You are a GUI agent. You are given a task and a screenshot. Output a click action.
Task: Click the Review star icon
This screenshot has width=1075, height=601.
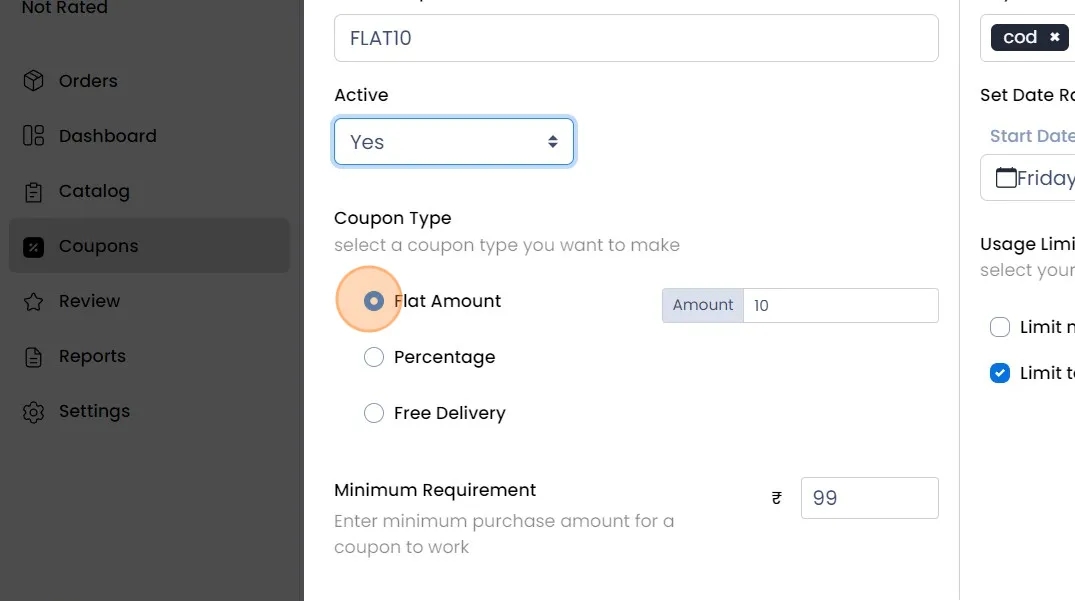coord(34,301)
